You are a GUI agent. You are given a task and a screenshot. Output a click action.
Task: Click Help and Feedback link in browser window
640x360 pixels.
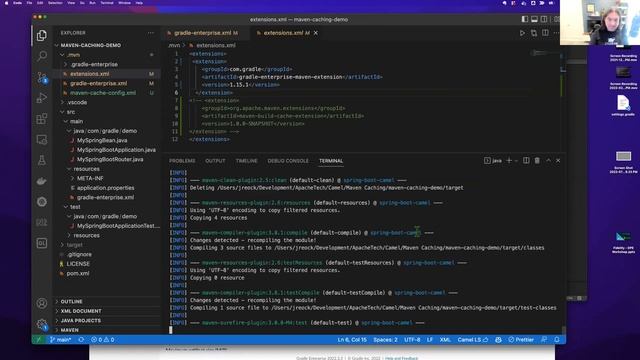402,358
